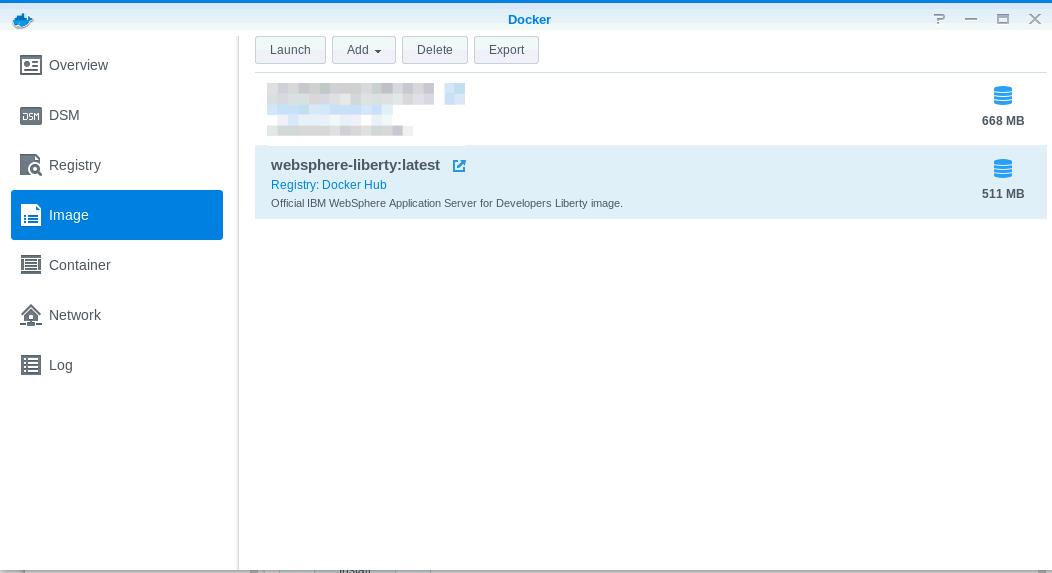This screenshot has height=573, width=1052.
Task: Select the blurred first image row
Action: click(650, 109)
